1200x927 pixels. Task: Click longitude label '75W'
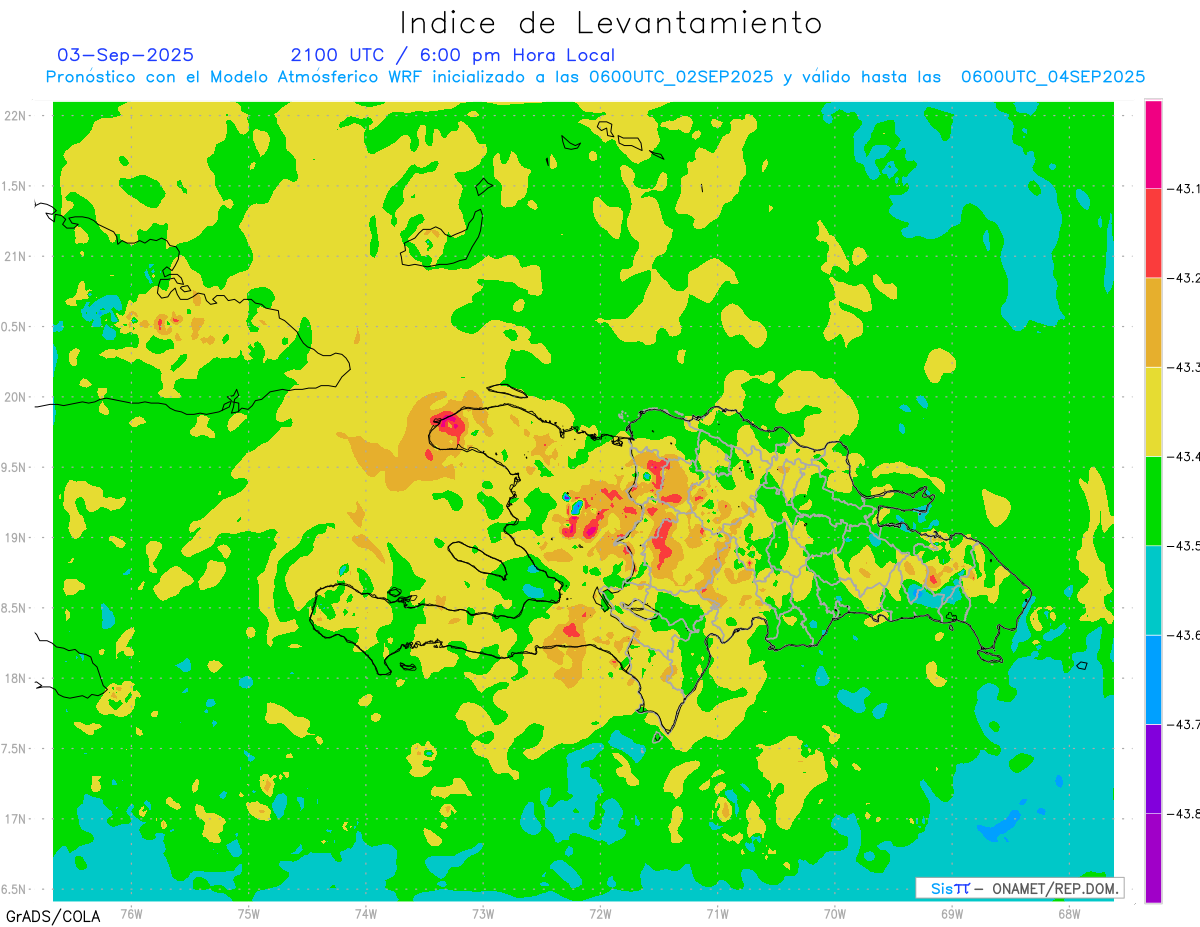[x=249, y=914]
